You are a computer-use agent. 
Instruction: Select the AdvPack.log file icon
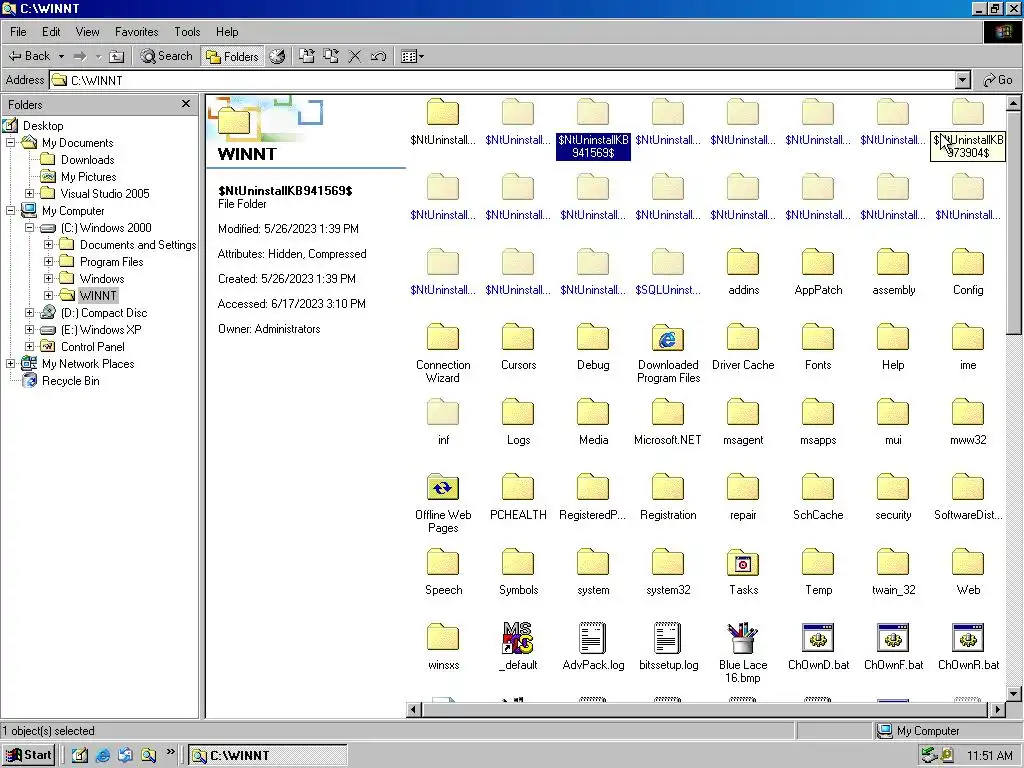593,638
